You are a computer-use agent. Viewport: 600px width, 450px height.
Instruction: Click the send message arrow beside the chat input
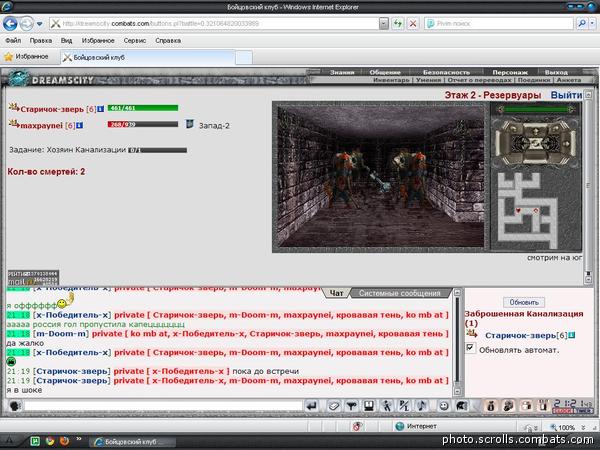coord(312,406)
